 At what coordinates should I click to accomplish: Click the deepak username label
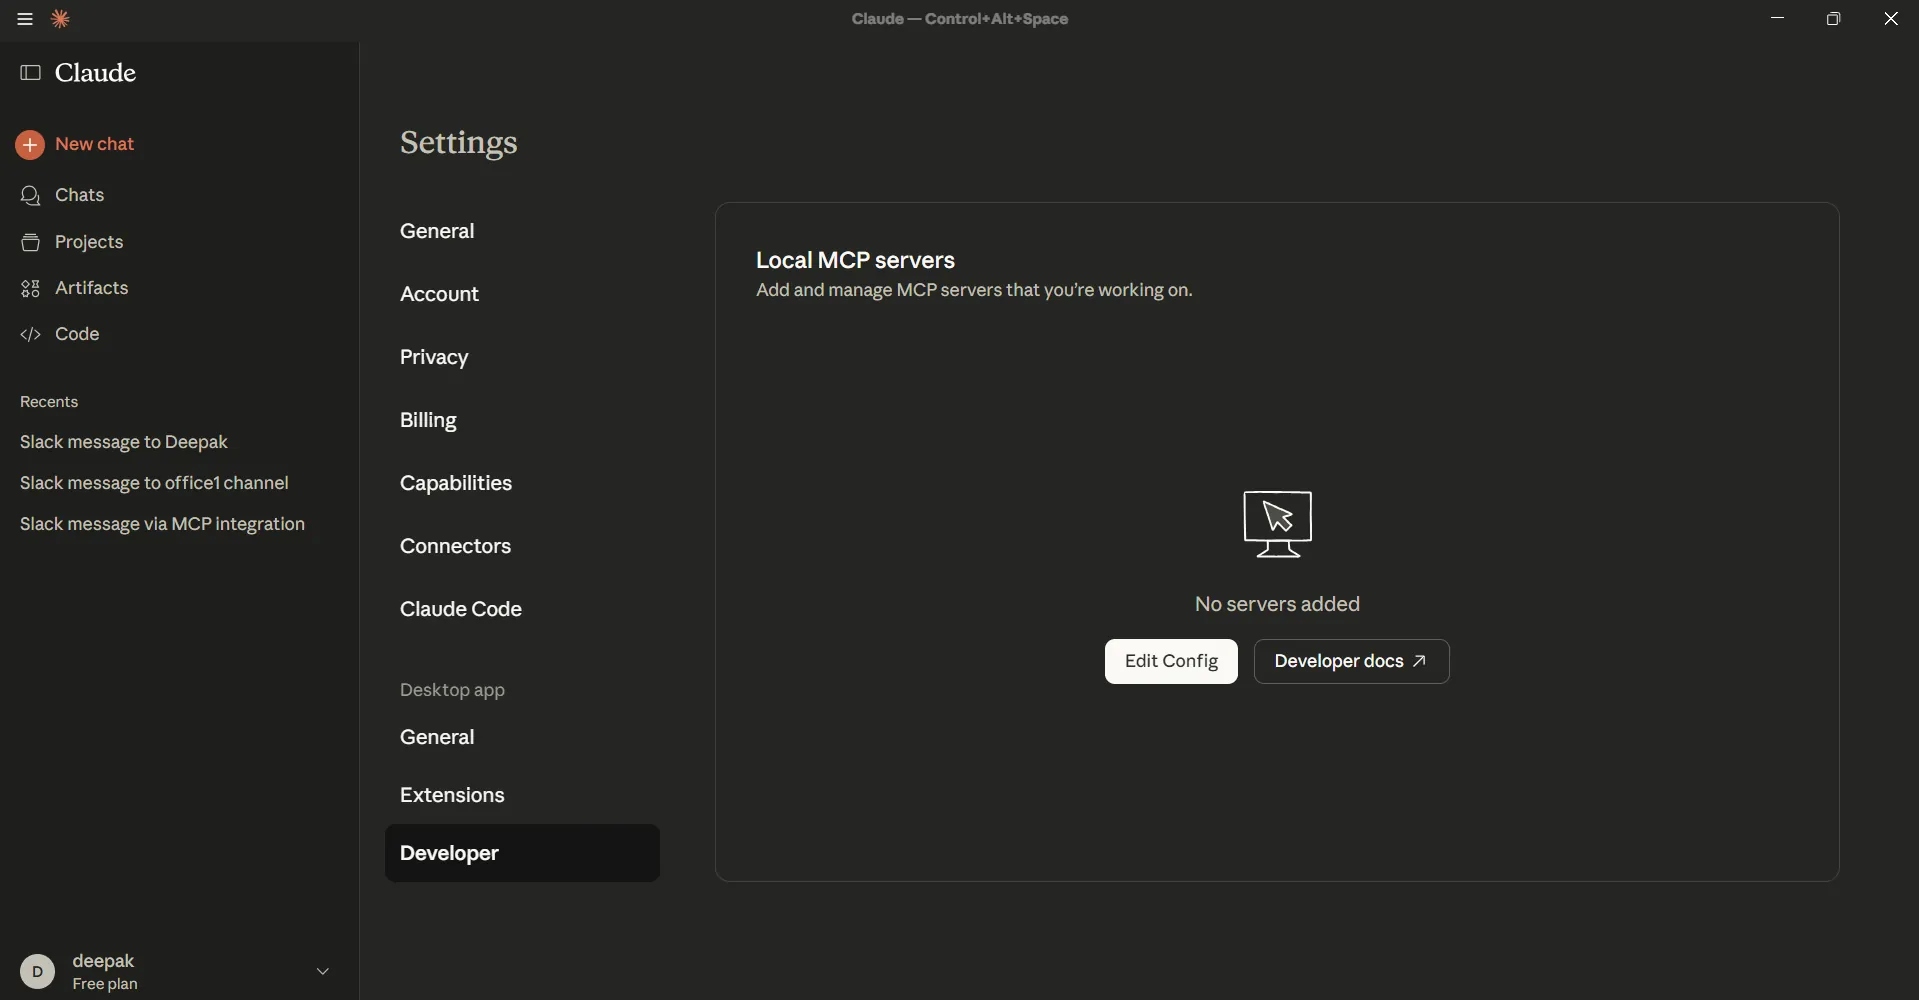click(104, 961)
